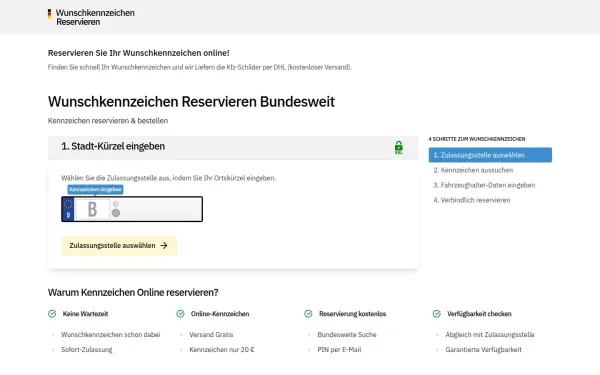The image size is (600, 375).
Task: Click the Wunschkennzeichen schon dabei list item
Action: point(111,334)
